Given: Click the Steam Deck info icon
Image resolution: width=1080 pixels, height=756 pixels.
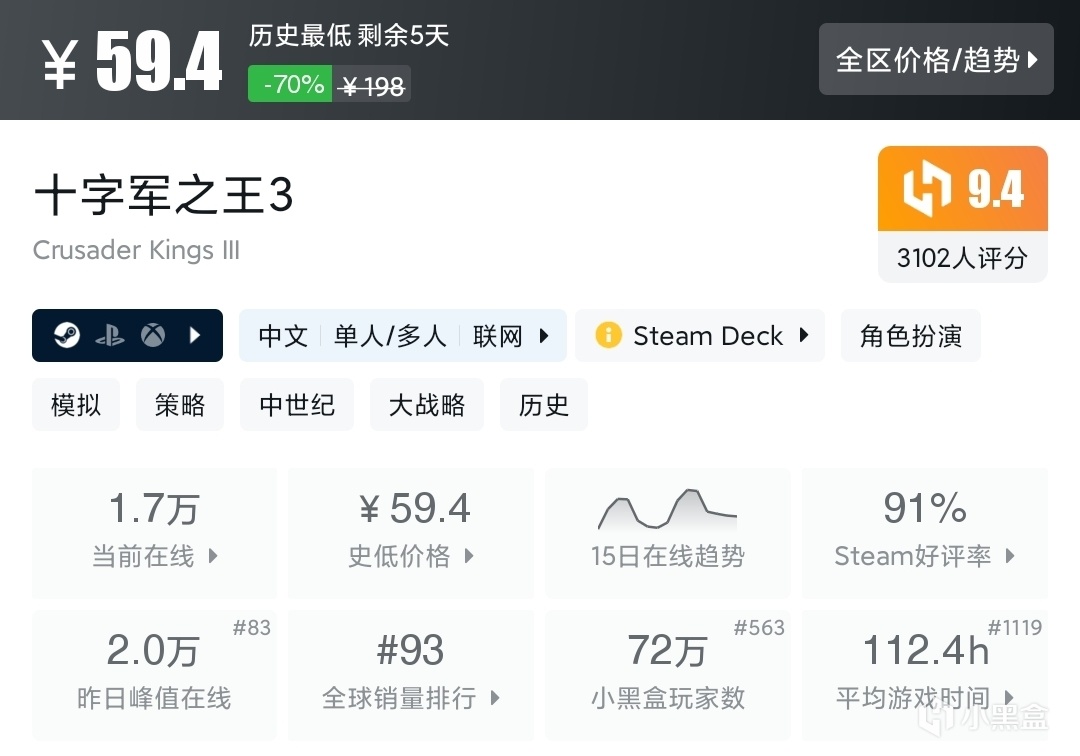Looking at the screenshot, I should 607,336.
